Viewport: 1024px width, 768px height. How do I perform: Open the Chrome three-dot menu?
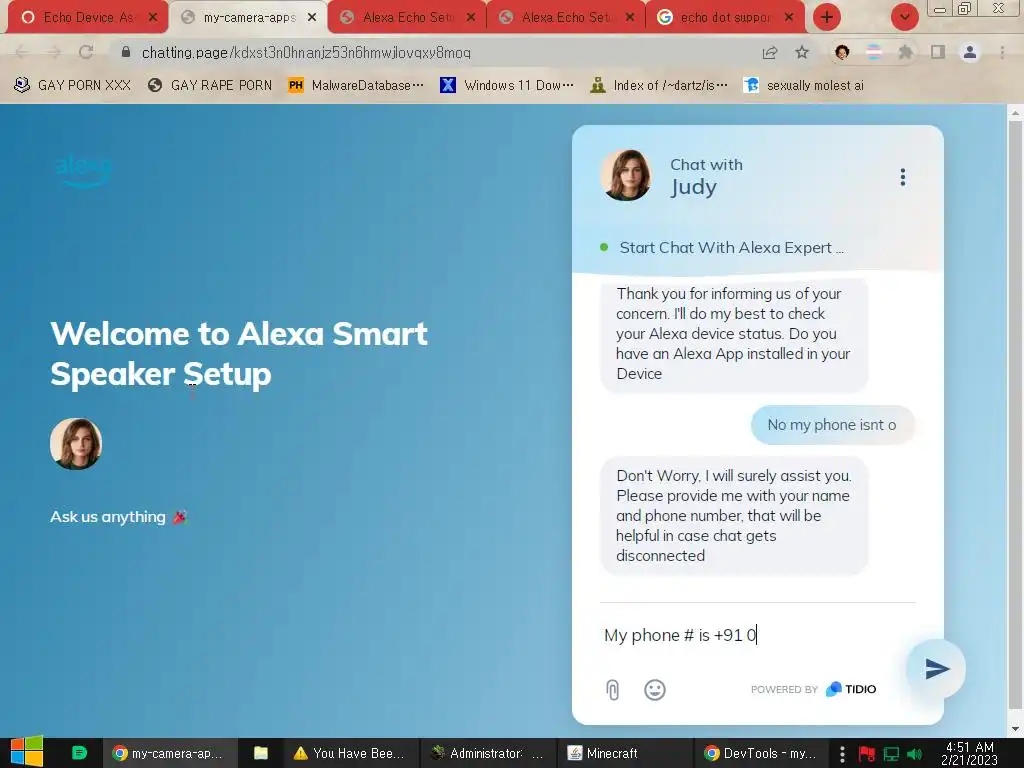[1002, 52]
